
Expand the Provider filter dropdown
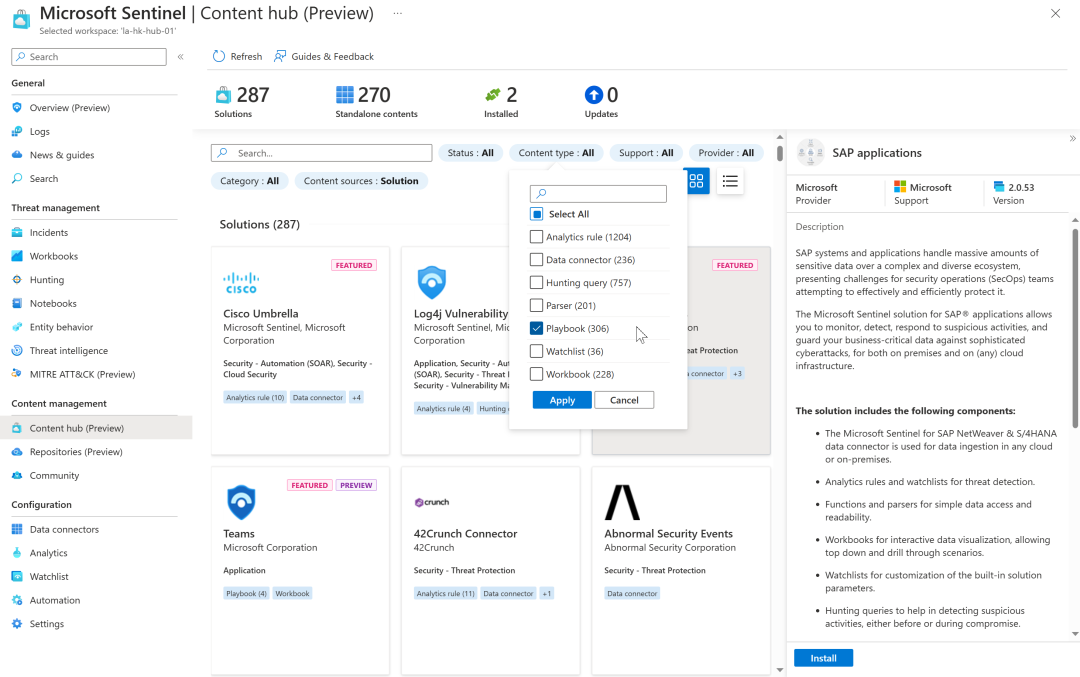click(726, 153)
